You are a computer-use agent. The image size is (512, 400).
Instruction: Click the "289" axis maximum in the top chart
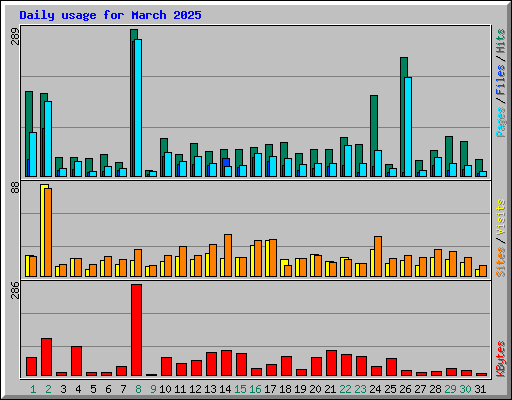point(15,36)
